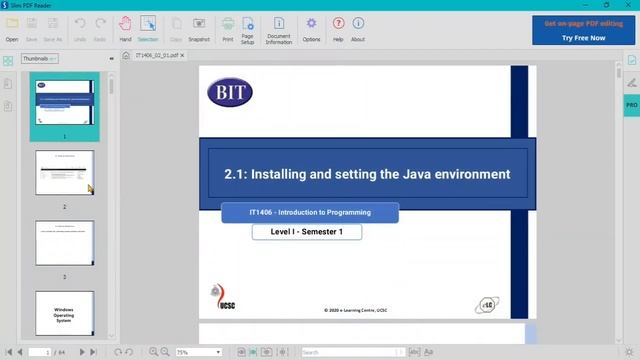640x360 pixels.
Task: Click the highlighted teal page view mode icon
Action: (x=253, y=352)
